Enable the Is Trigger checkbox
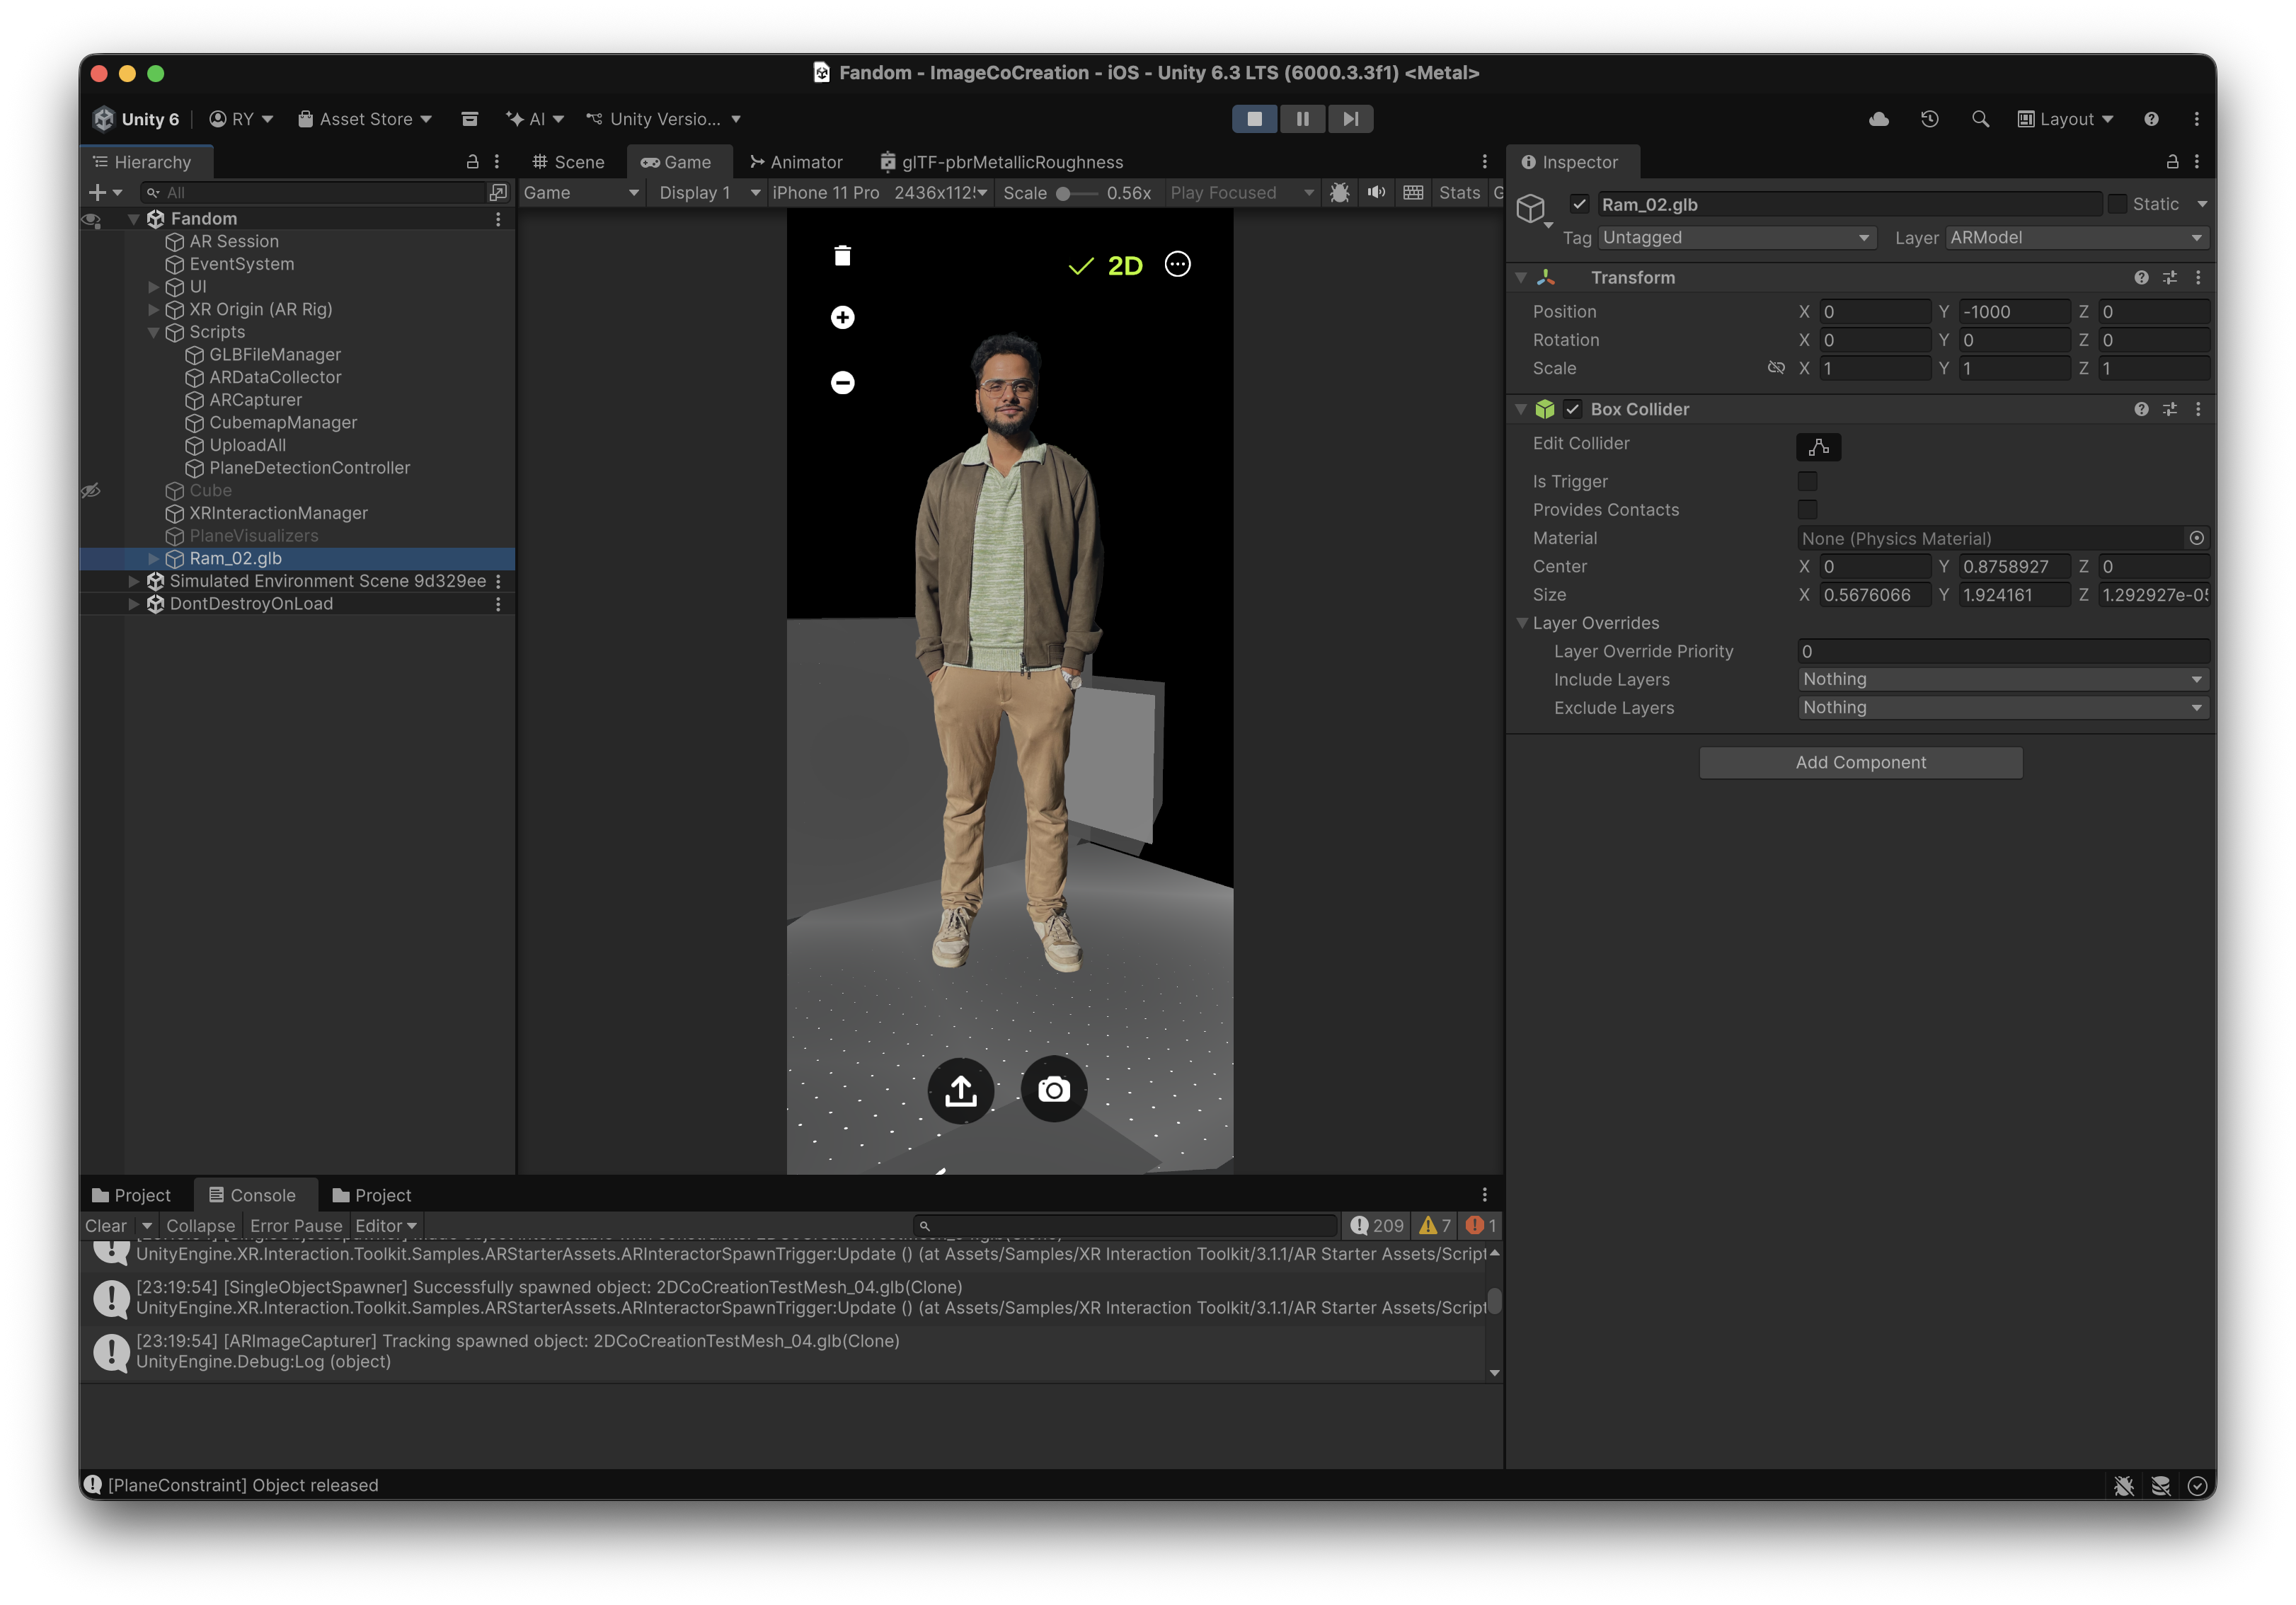The image size is (2296, 1605). [x=1807, y=481]
